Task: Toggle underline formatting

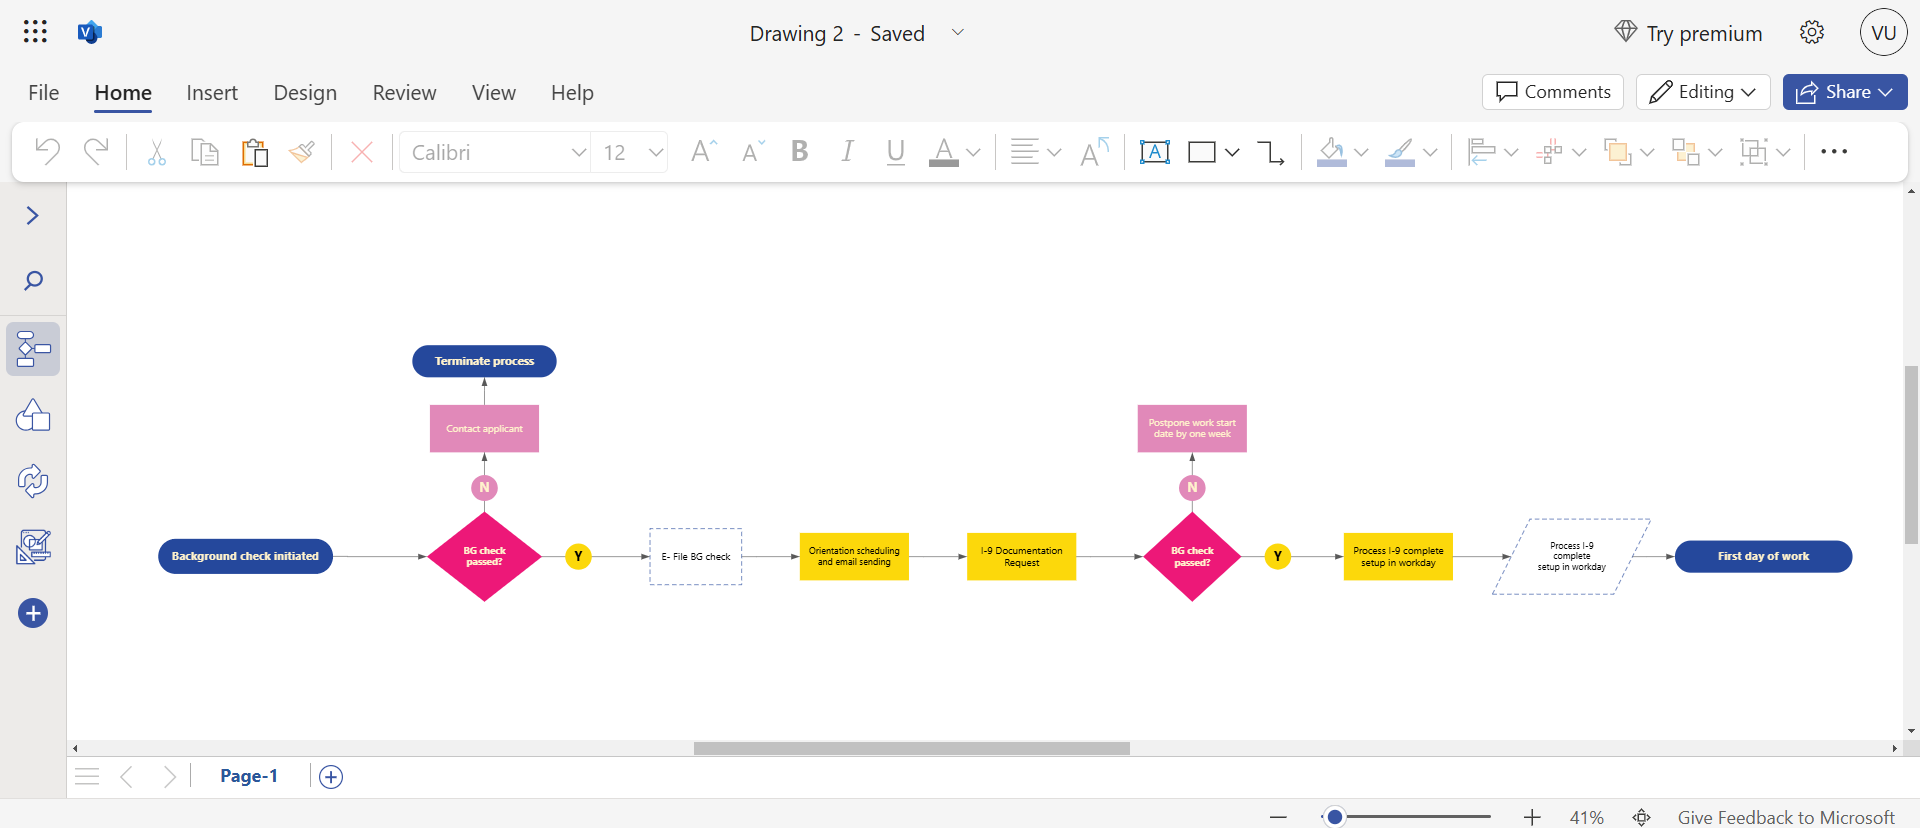Action: [x=896, y=152]
